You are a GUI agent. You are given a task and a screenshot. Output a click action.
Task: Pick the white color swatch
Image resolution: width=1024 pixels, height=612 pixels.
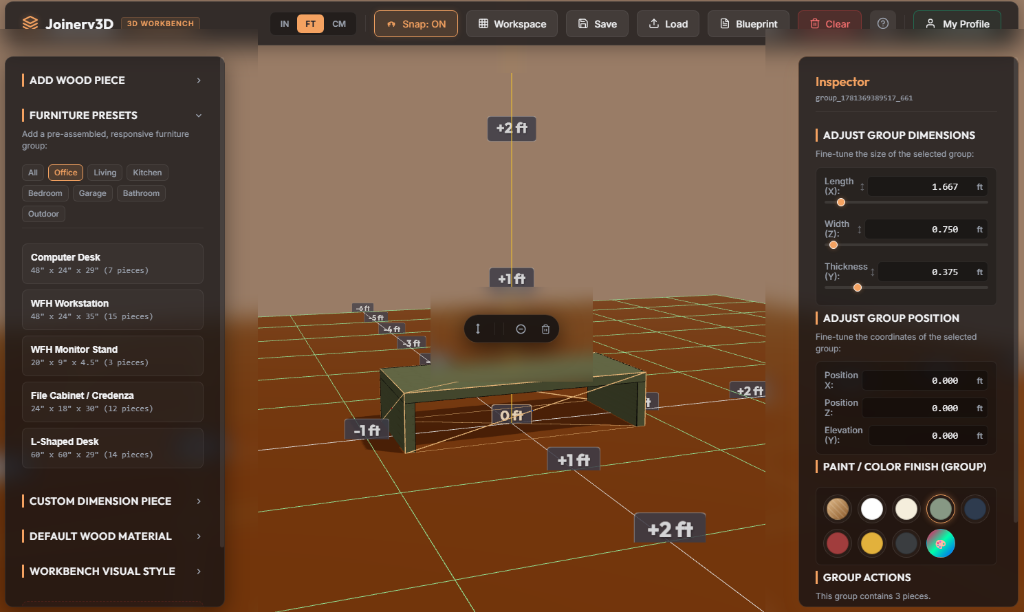coord(872,509)
